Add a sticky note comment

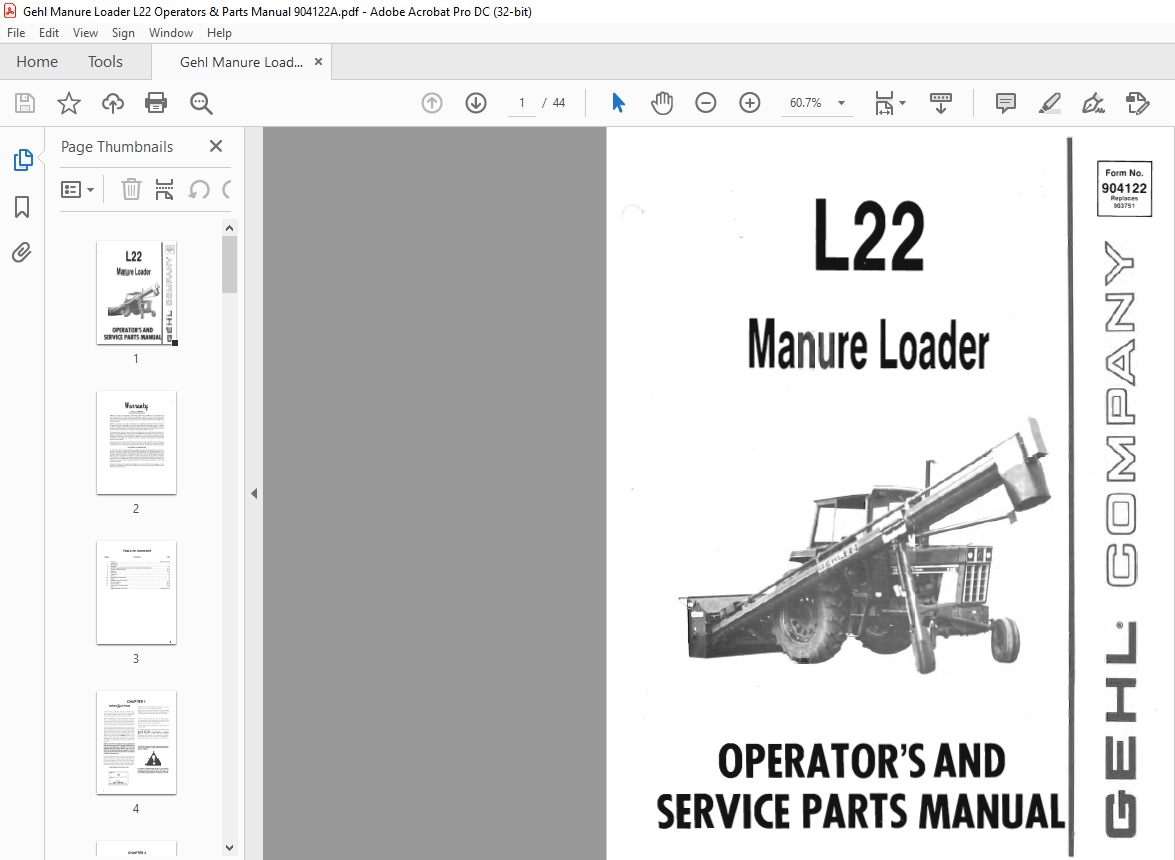[1006, 103]
